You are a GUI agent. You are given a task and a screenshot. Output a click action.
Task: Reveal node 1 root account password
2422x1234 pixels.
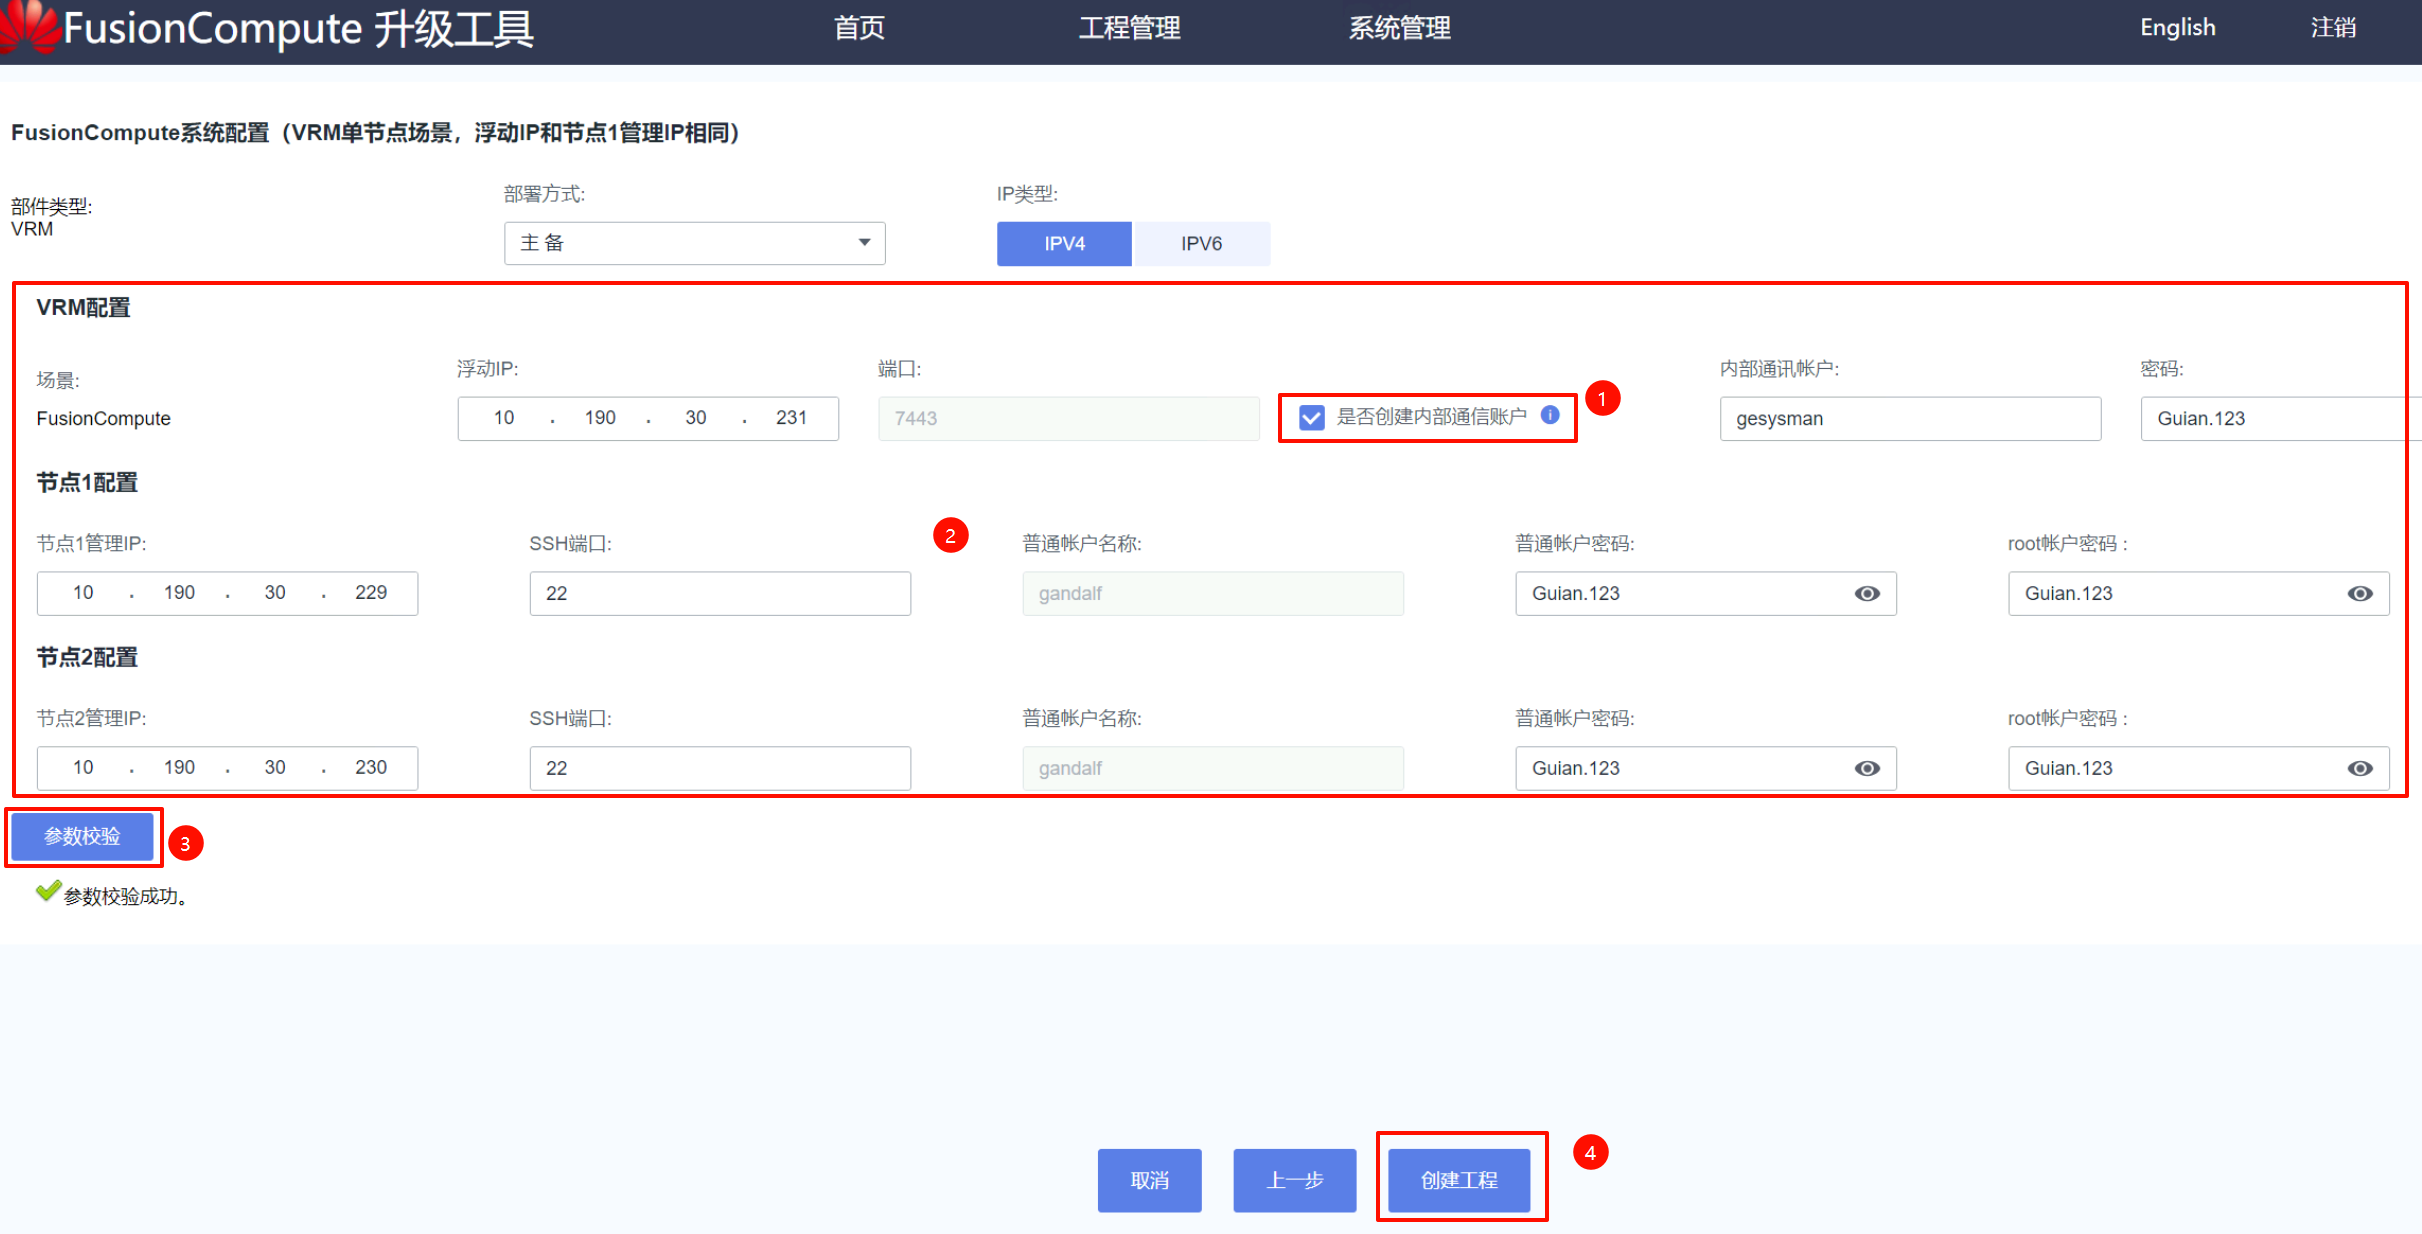pos(2359,593)
